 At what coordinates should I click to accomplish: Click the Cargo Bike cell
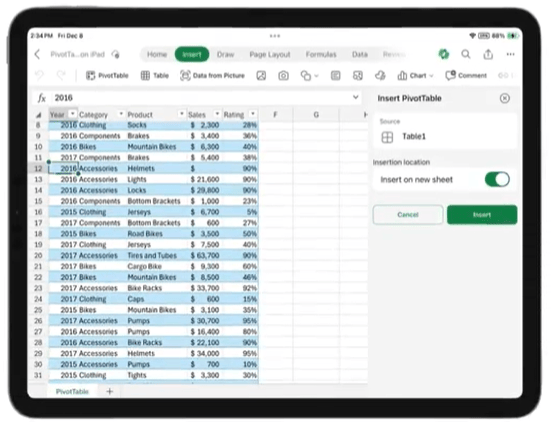[x=157, y=266]
